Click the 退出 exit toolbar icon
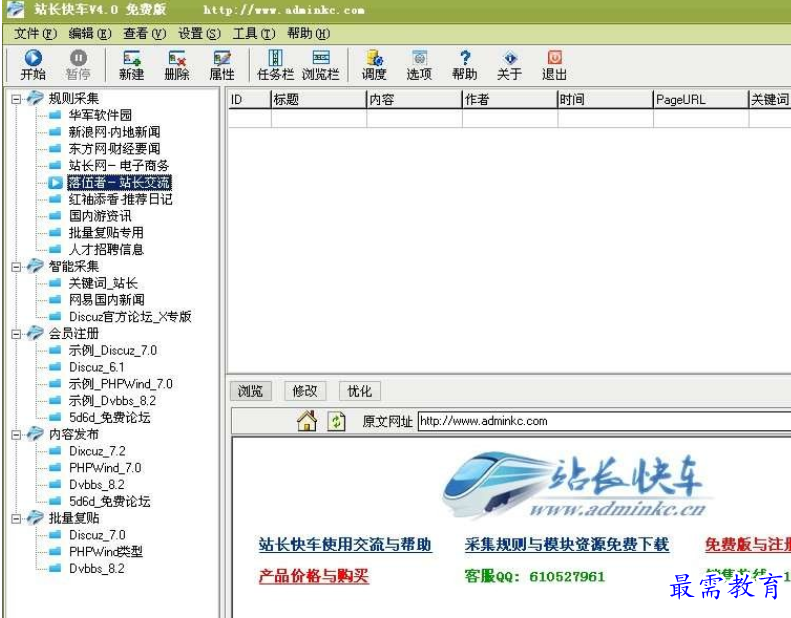 click(554, 58)
